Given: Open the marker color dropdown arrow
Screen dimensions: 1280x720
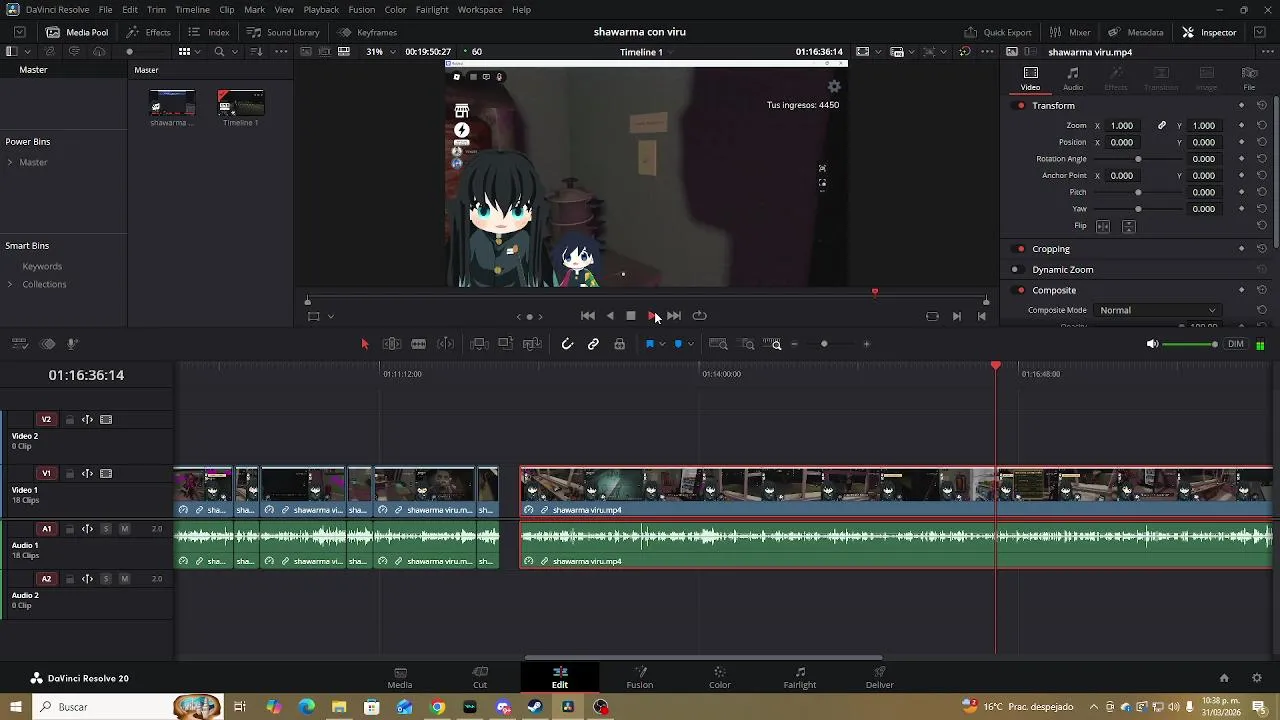Looking at the screenshot, I should (690, 344).
